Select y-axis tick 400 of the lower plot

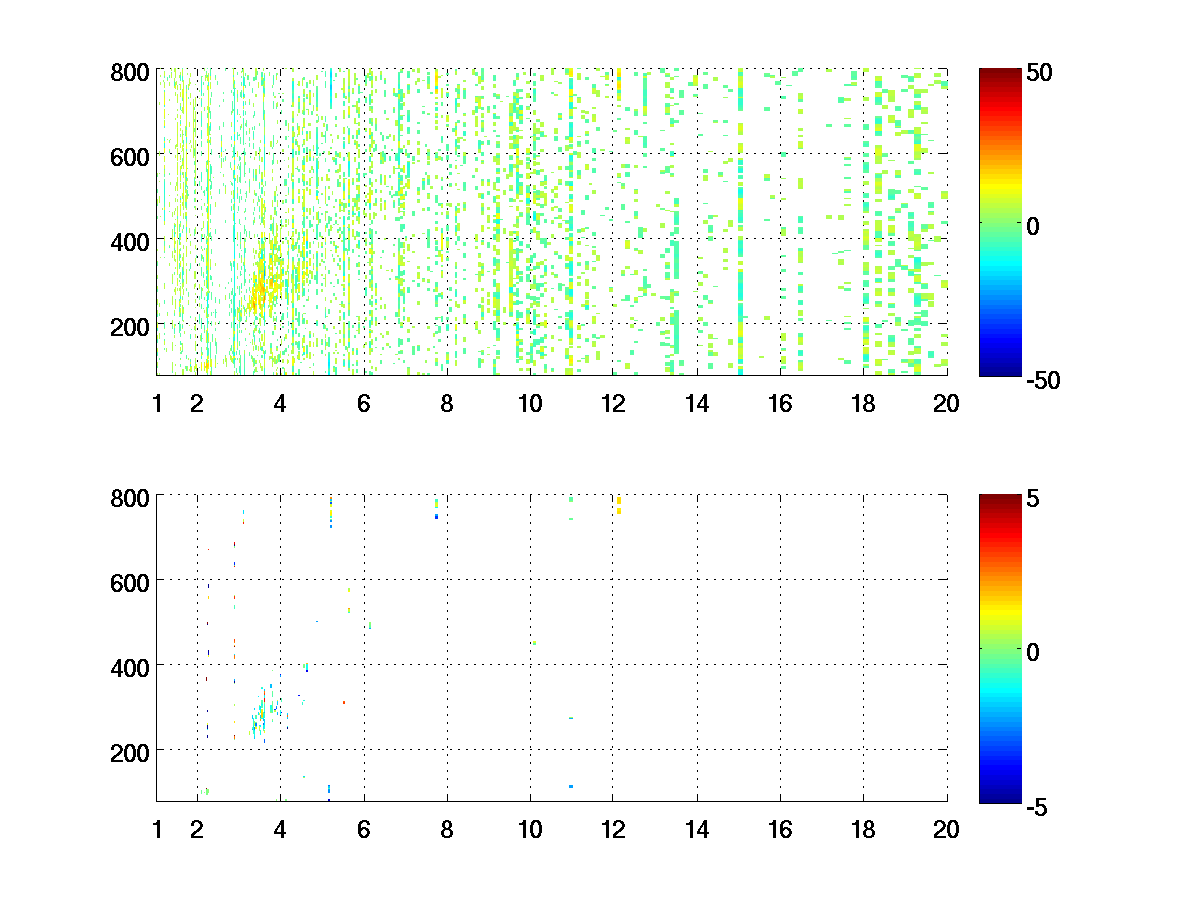click(131, 666)
